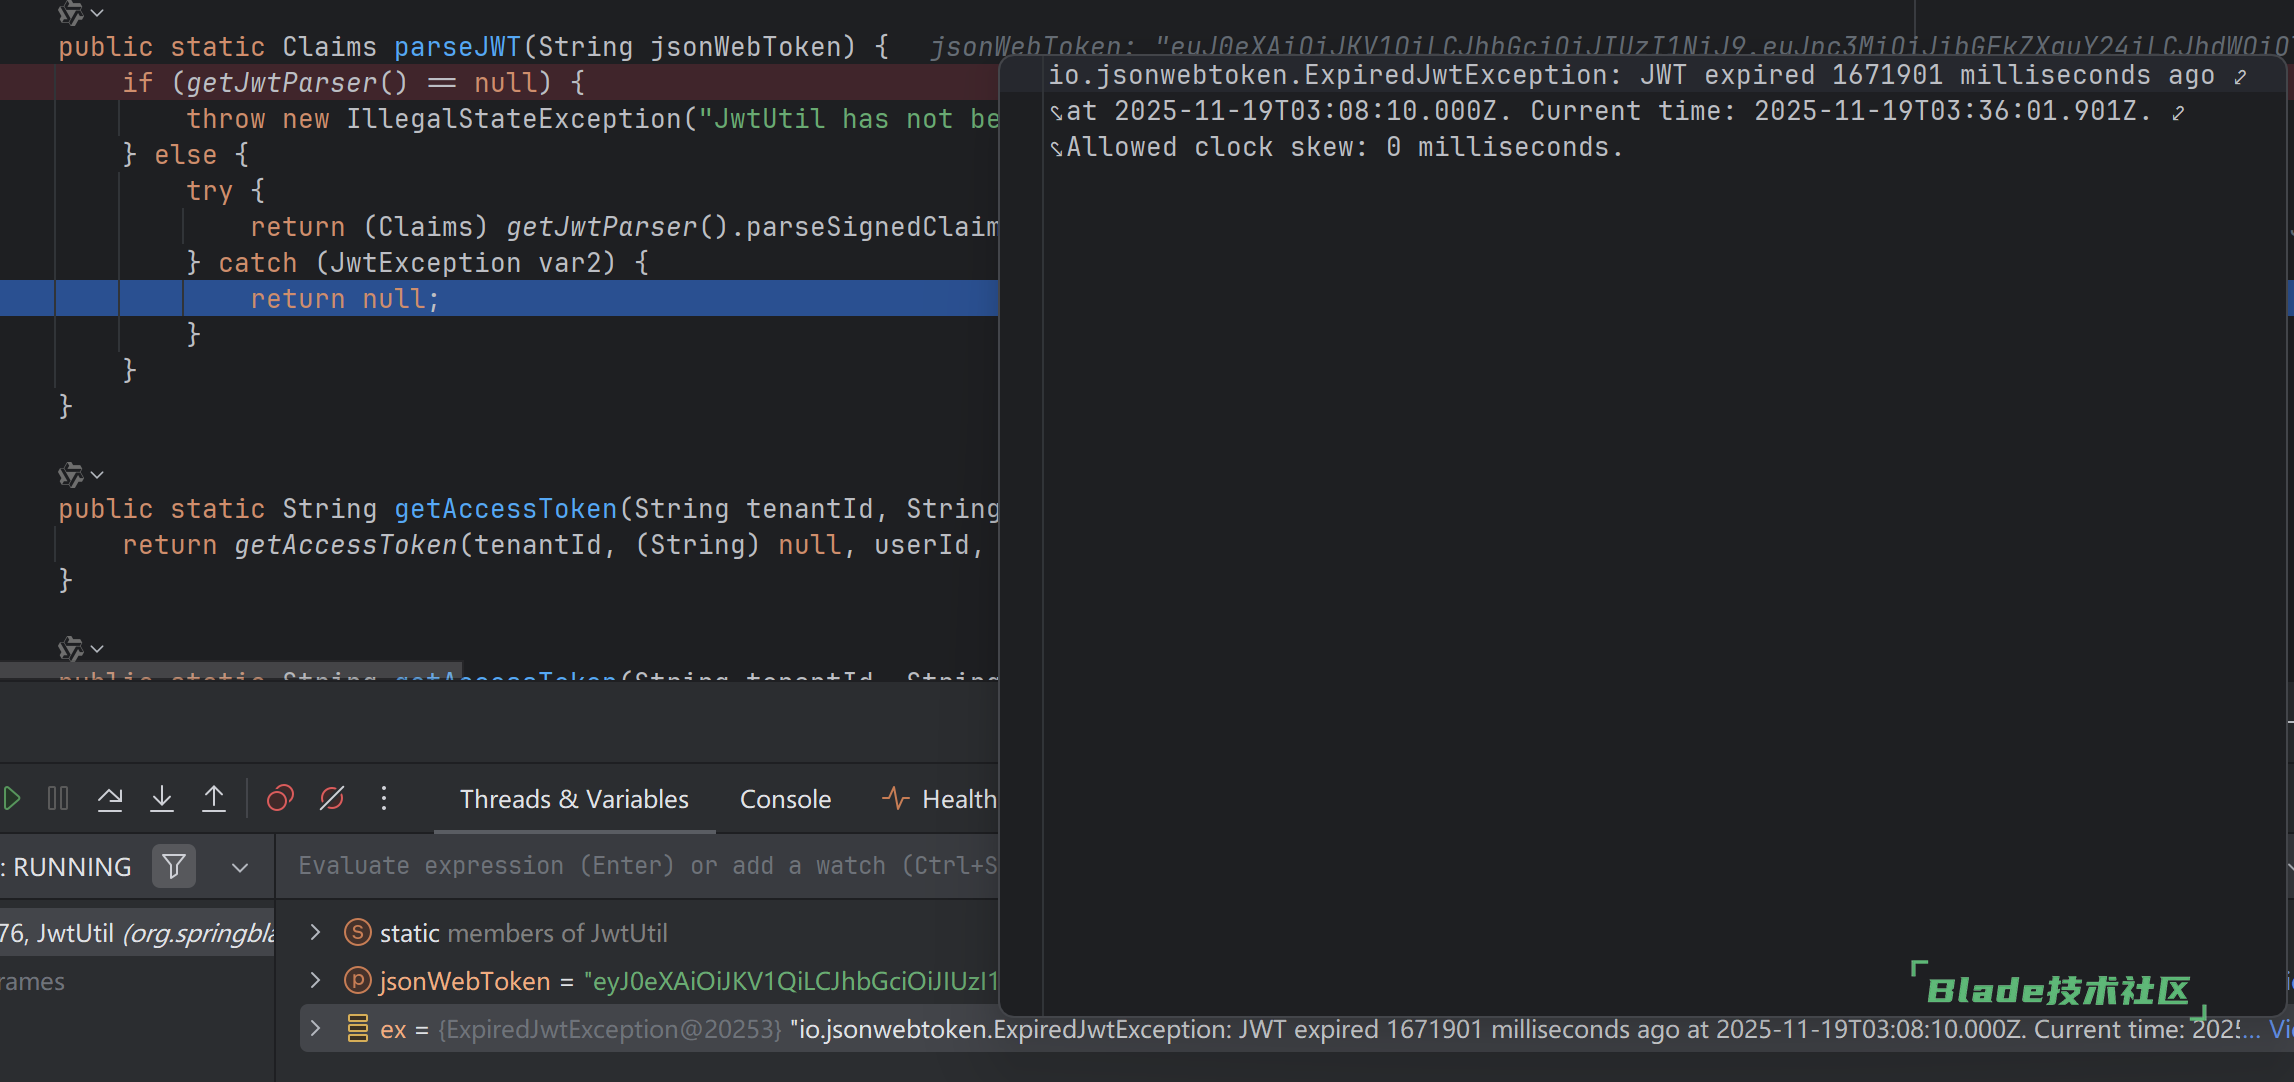
Task: Open the debugger more-options three-dot menu
Action: click(384, 798)
